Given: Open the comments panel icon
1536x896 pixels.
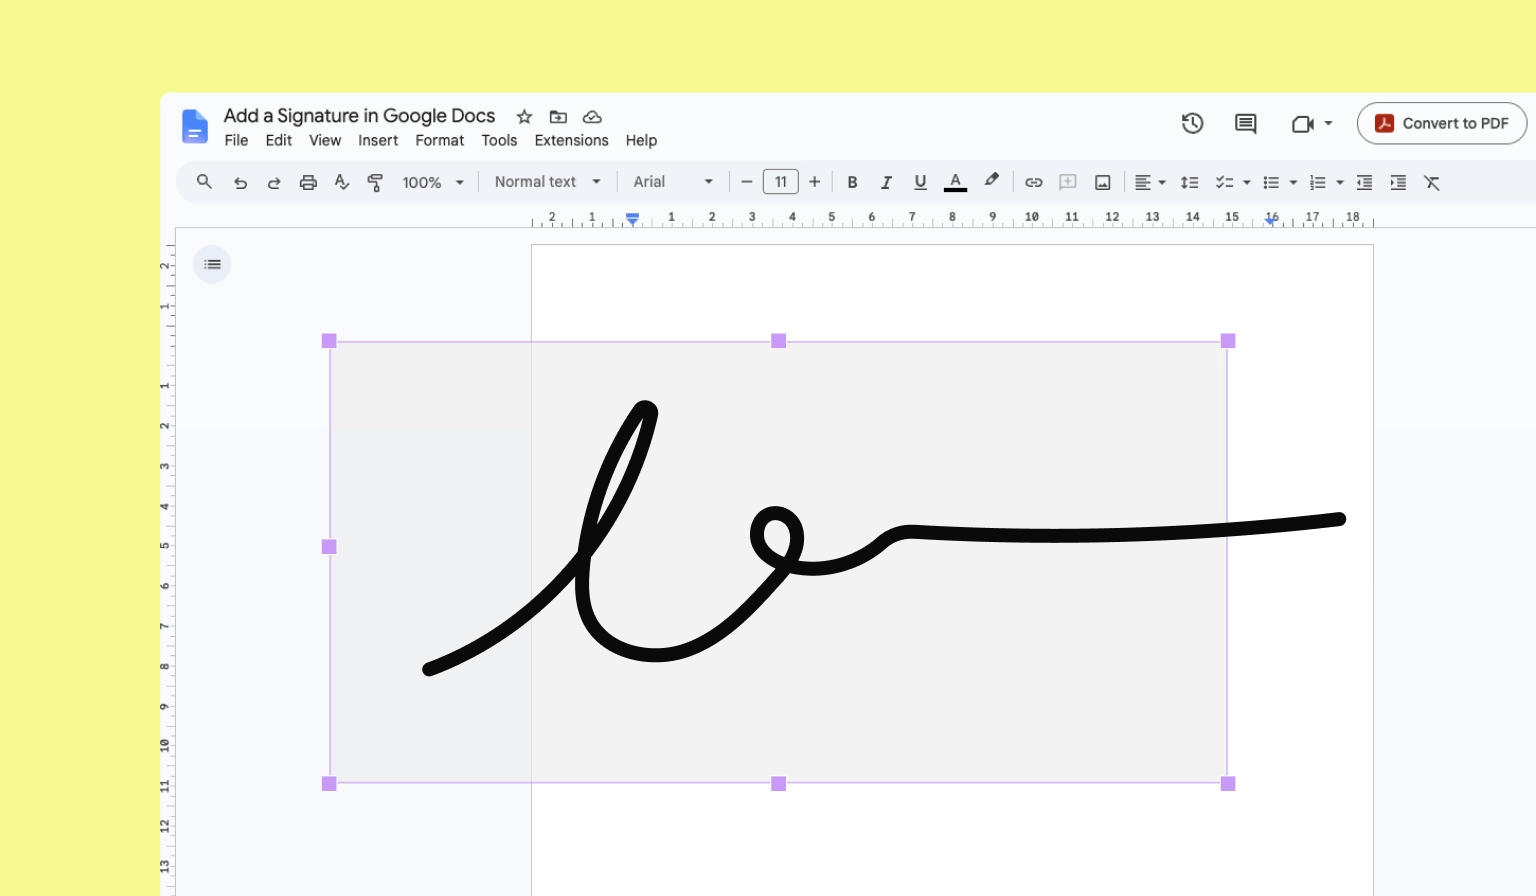Looking at the screenshot, I should tap(1245, 123).
